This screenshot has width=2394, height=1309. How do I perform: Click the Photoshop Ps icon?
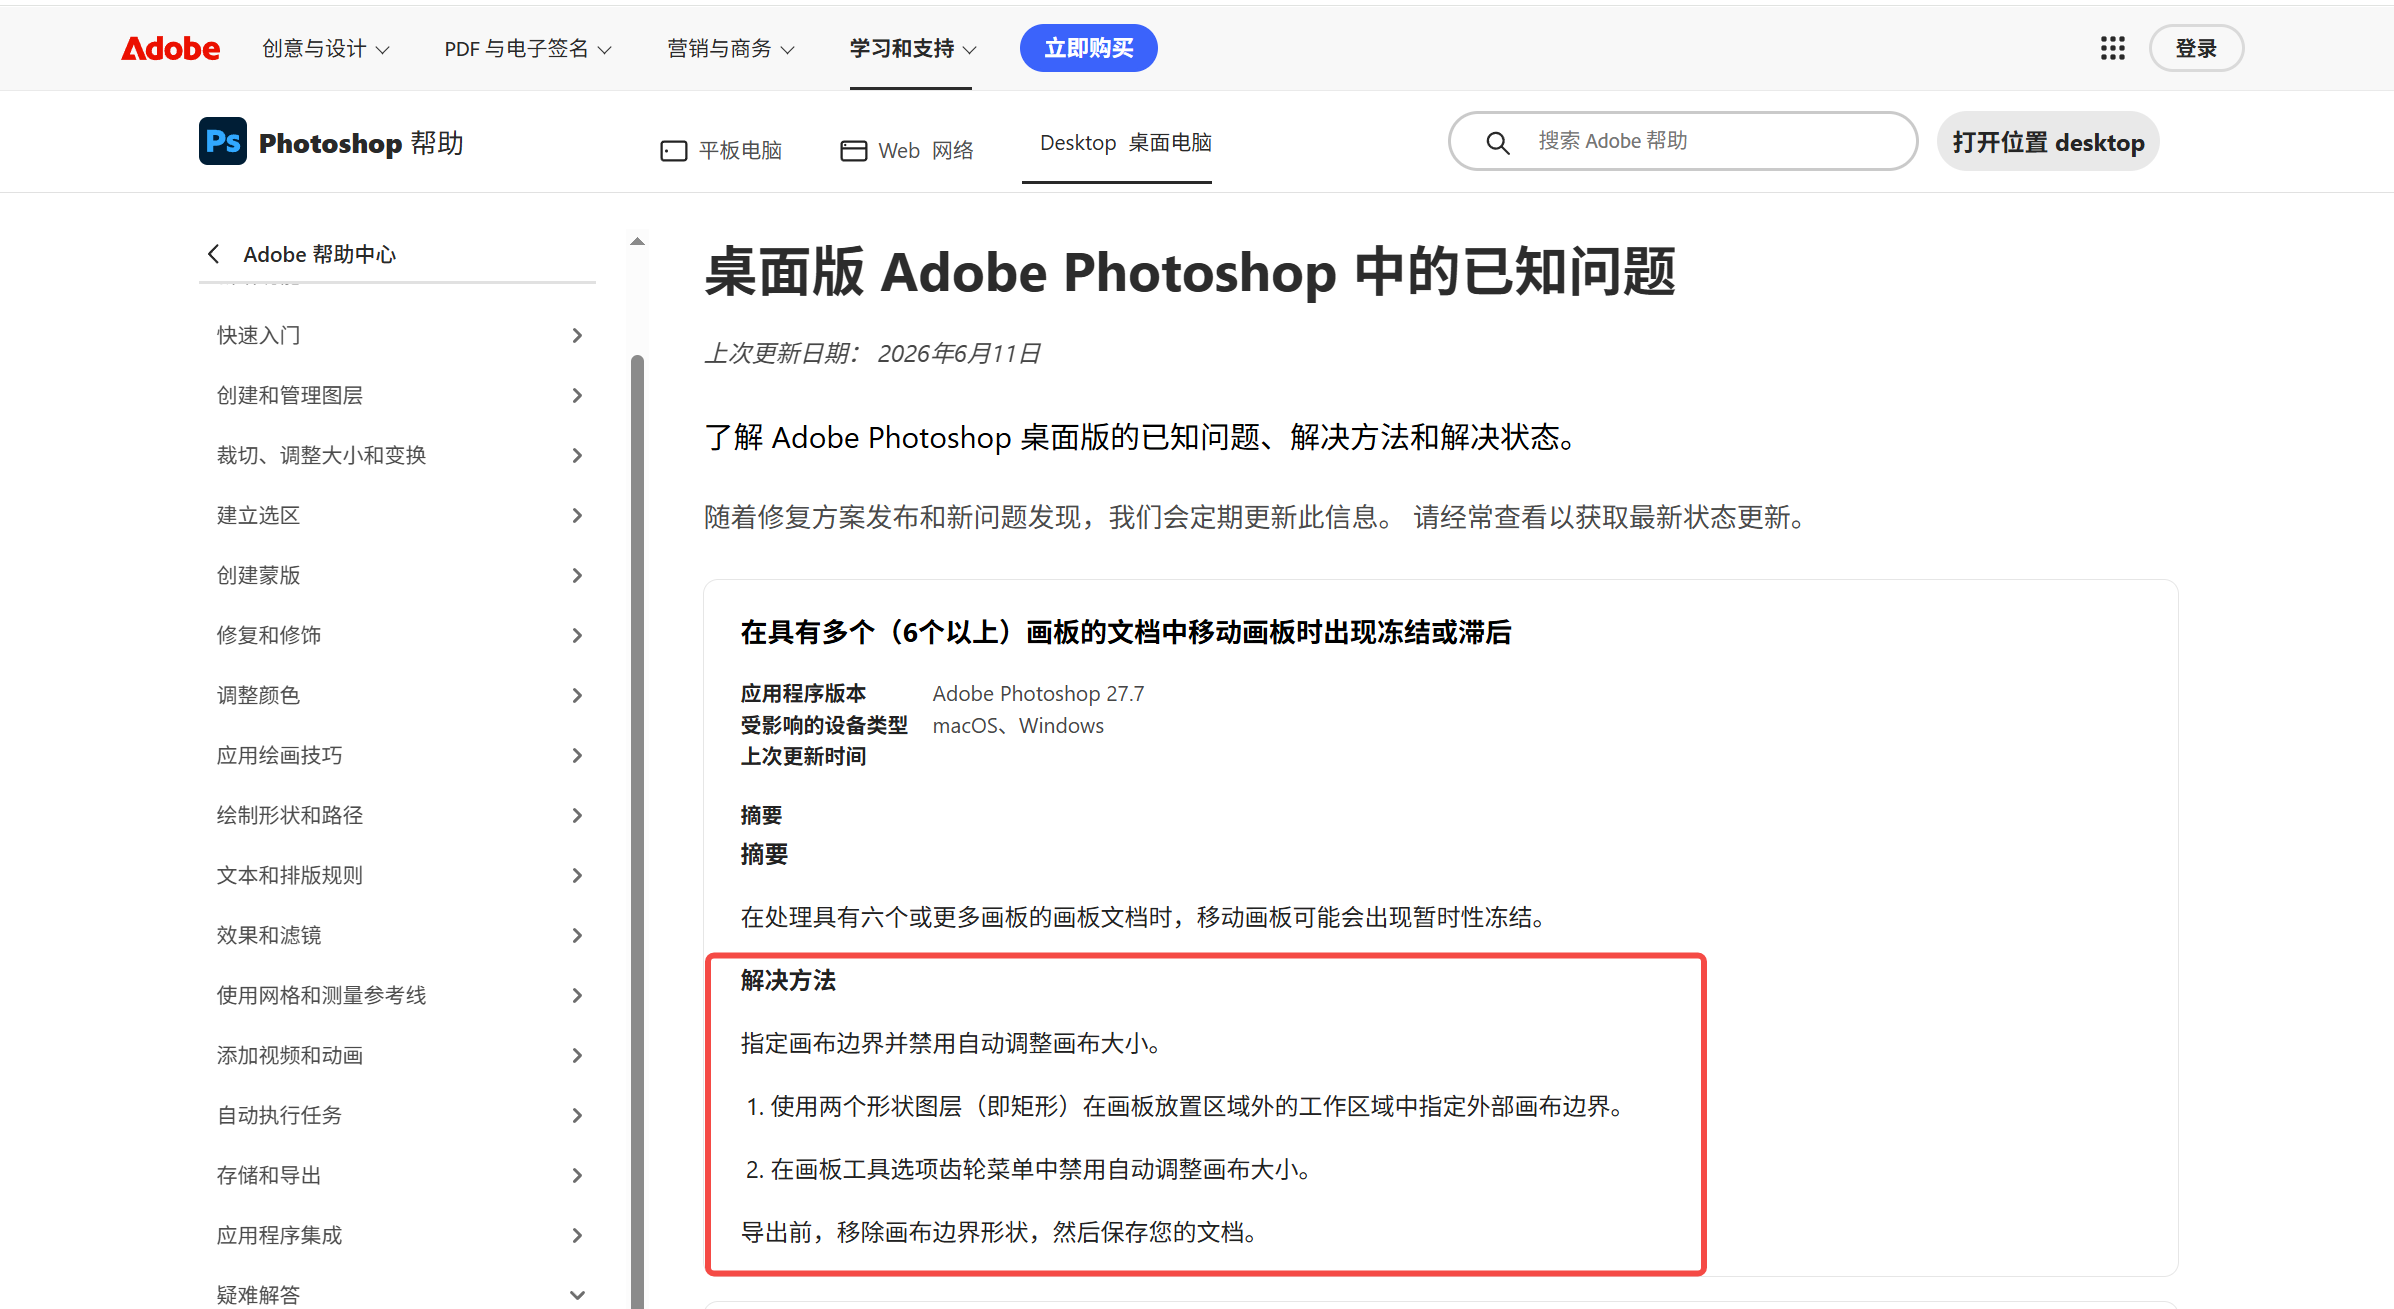pyautogui.click(x=222, y=141)
